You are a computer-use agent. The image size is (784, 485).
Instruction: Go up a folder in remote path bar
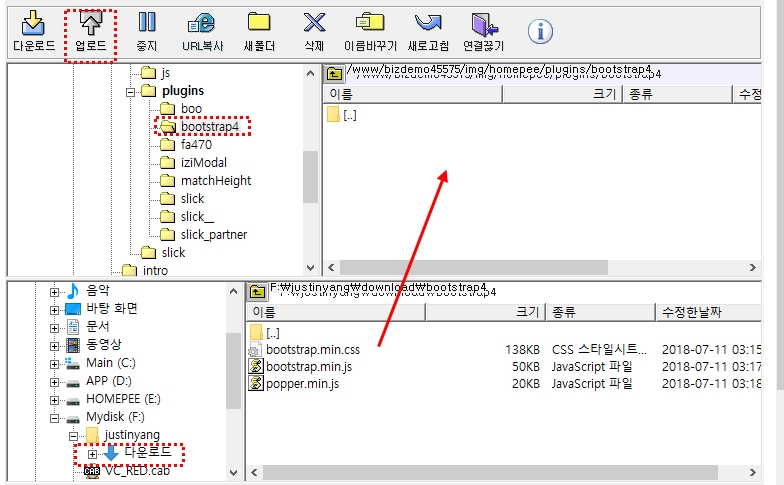pyautogui.click(x=335, y=72)
